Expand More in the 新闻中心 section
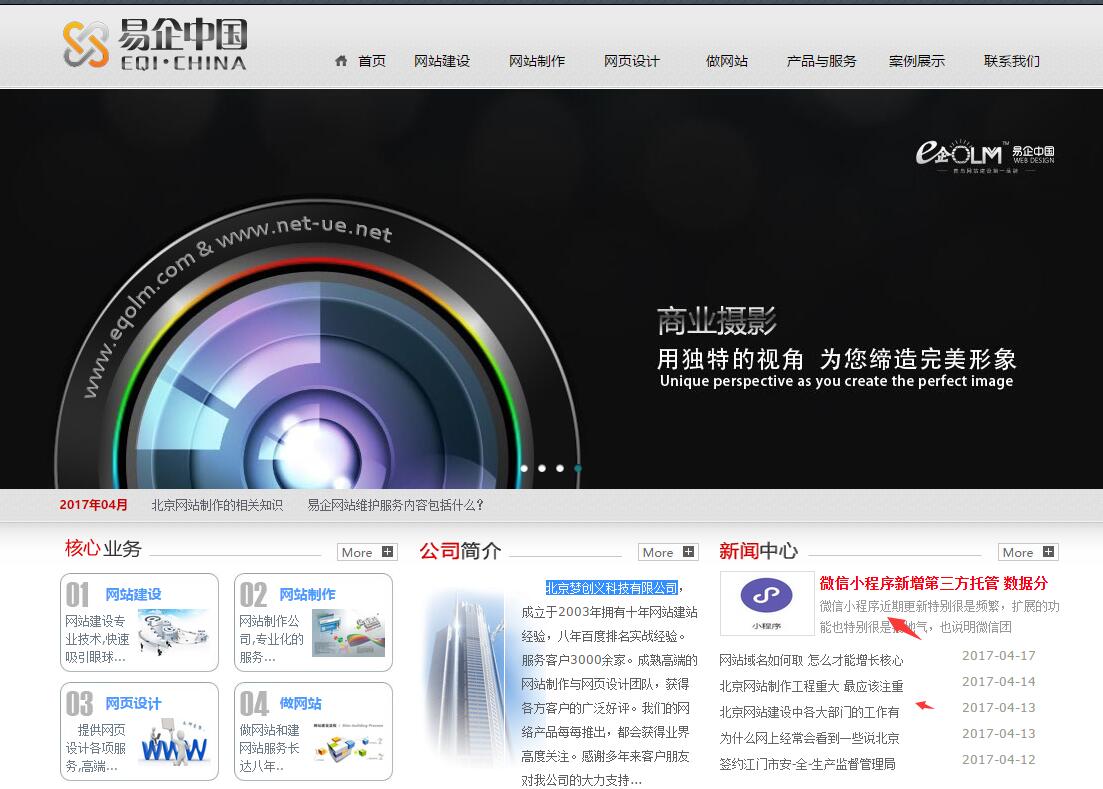The height and width of the screenshot is (789, 1103). pos(1028,552)
